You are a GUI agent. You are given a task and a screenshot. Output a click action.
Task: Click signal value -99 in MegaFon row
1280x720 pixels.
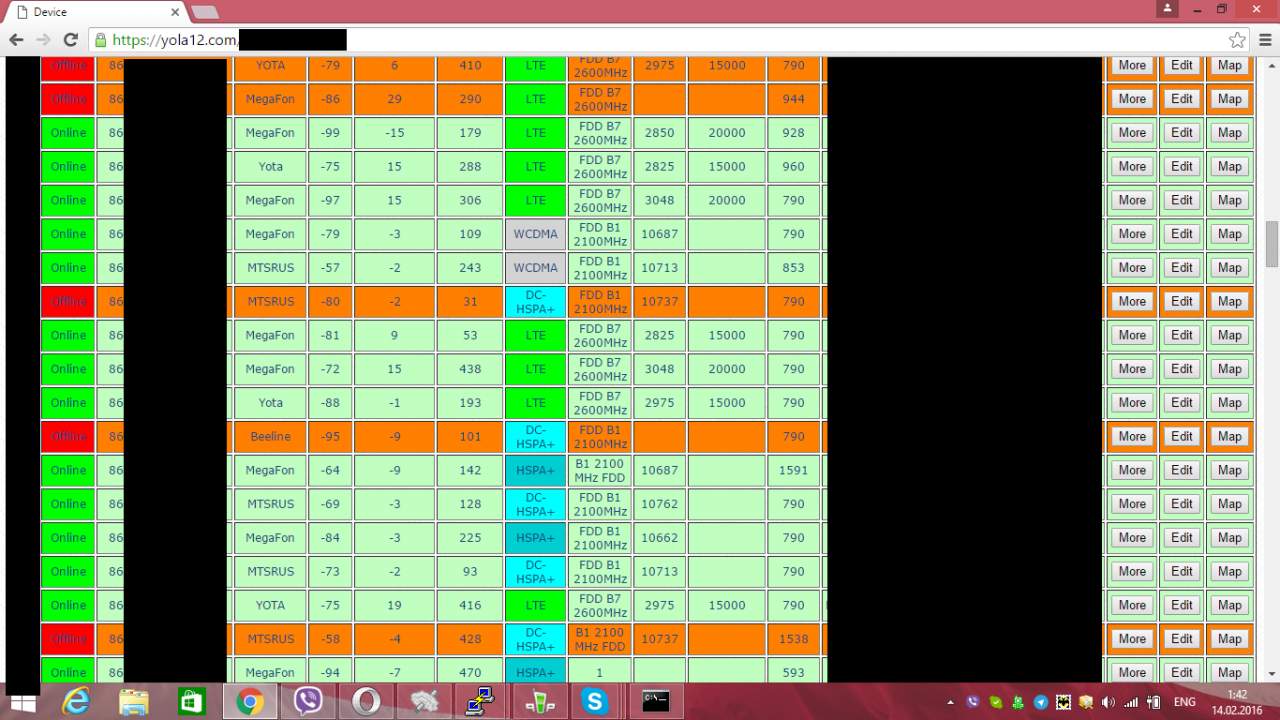[330, 133]
